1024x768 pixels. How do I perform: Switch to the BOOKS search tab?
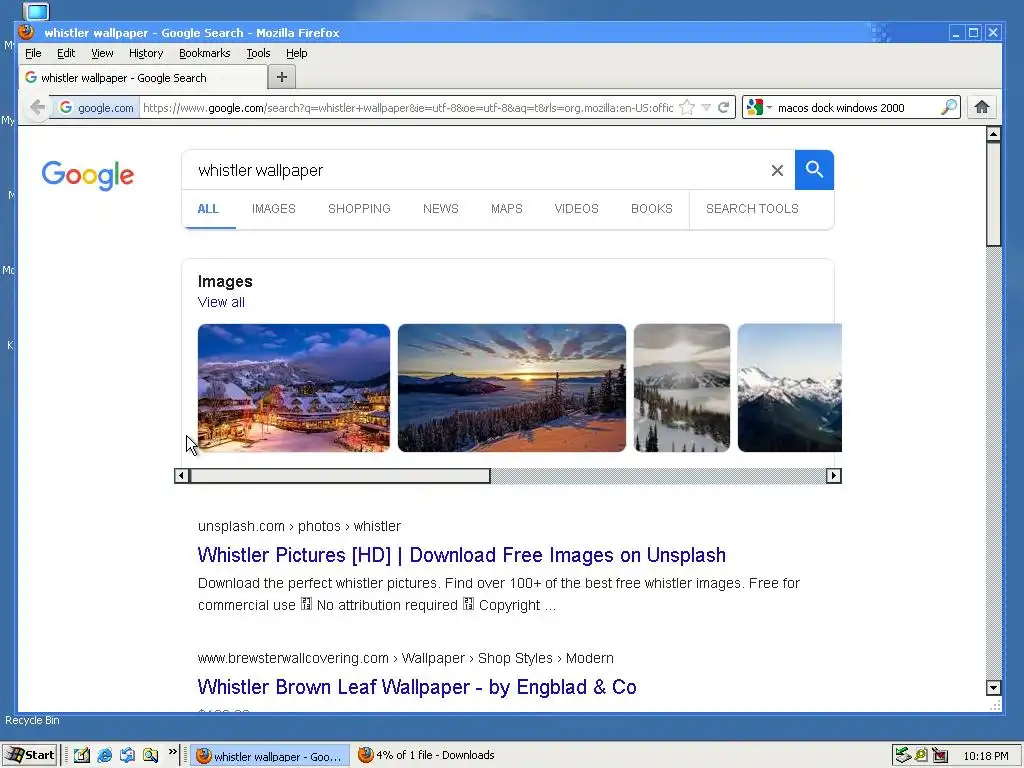click(652, 208)
